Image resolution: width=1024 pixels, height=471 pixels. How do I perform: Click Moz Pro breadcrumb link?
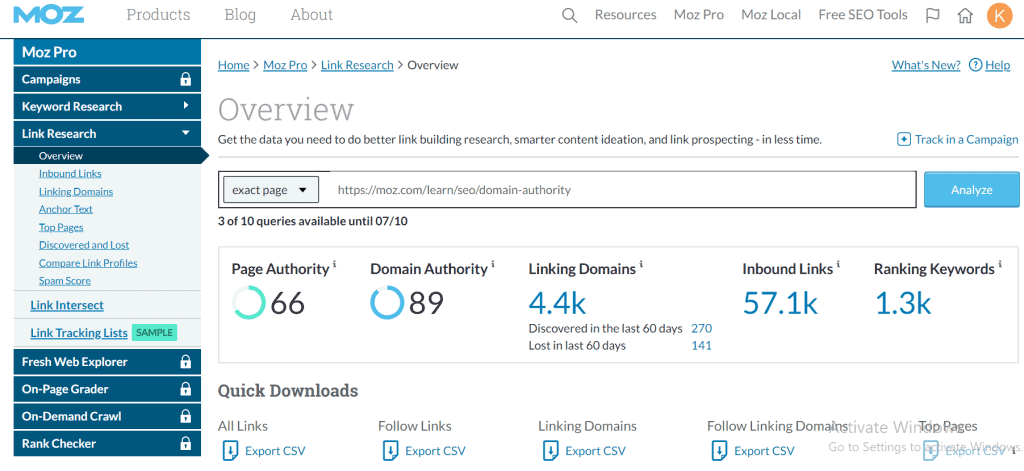285,65
